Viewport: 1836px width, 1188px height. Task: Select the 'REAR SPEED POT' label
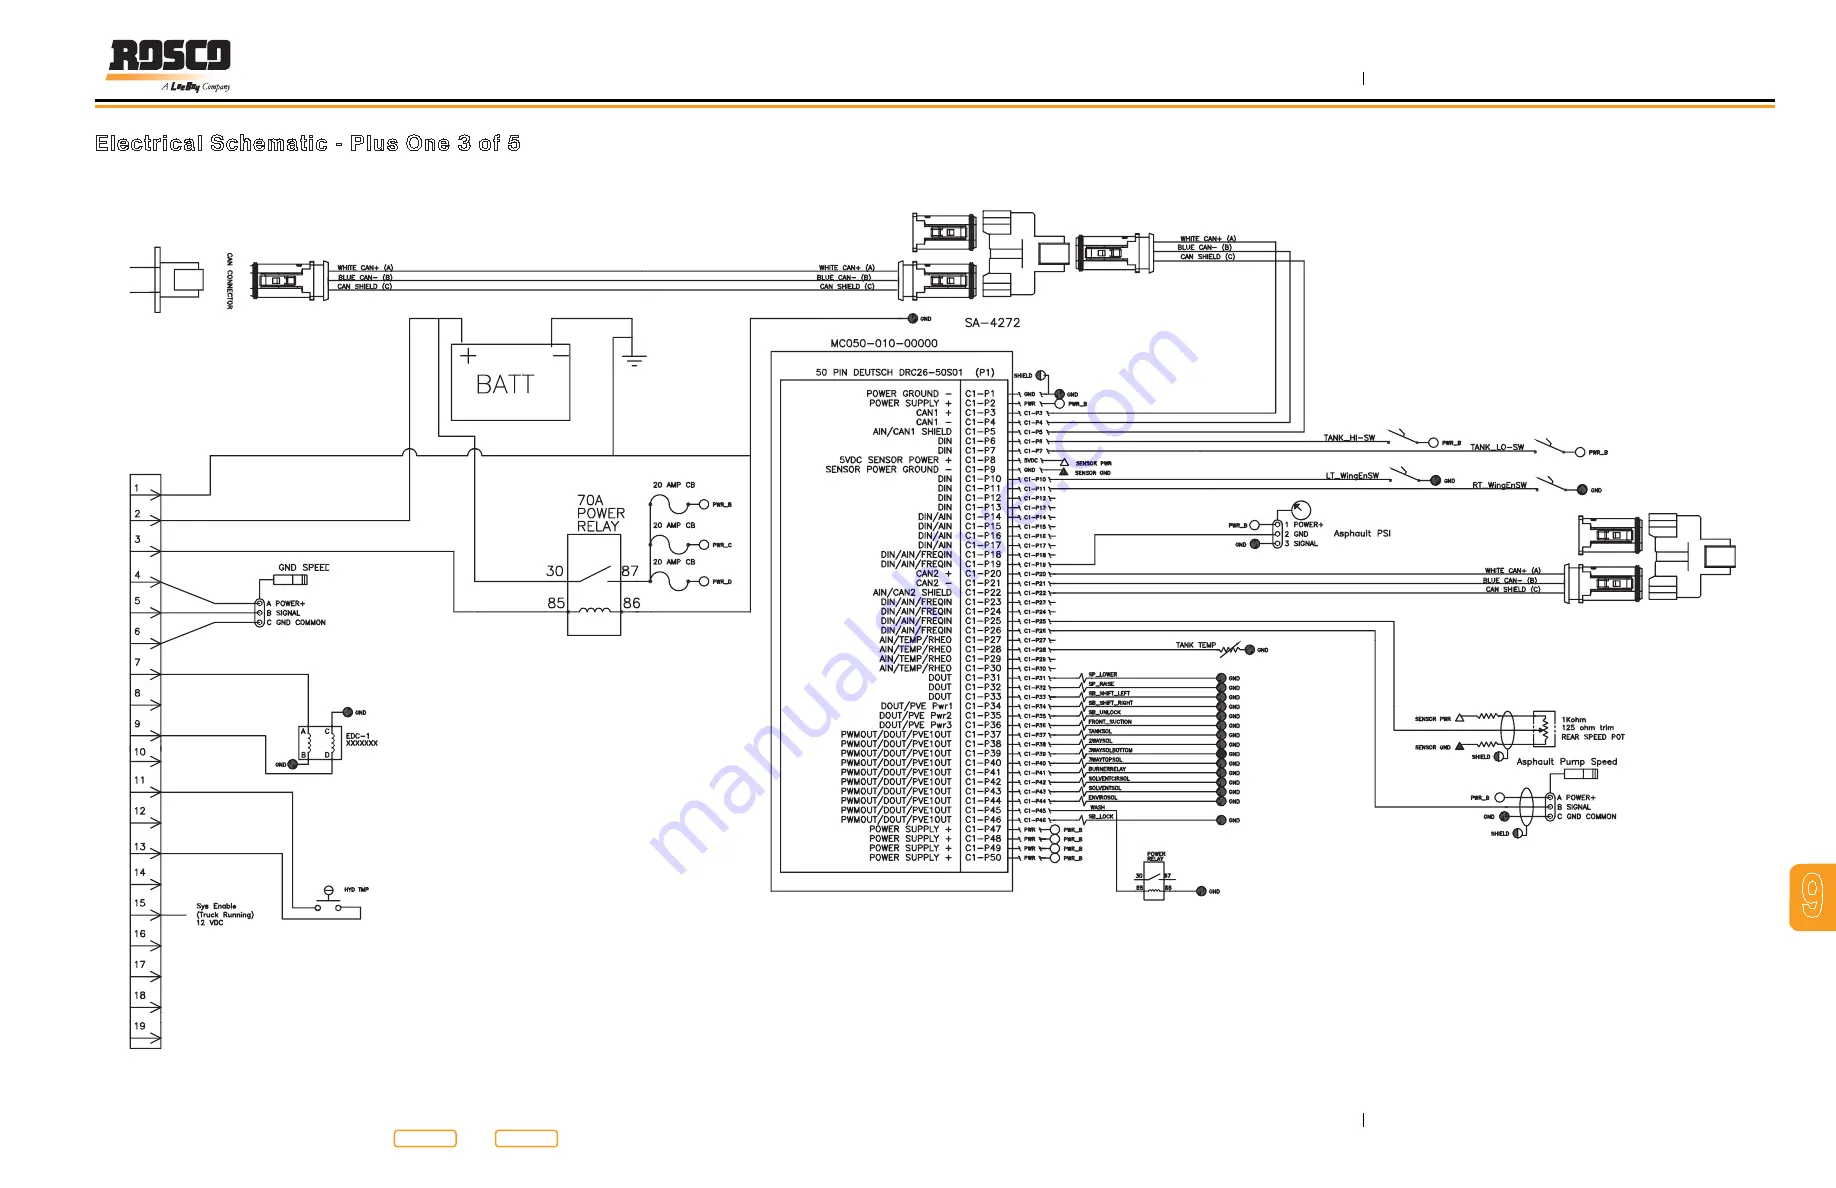pos(1593,737)
